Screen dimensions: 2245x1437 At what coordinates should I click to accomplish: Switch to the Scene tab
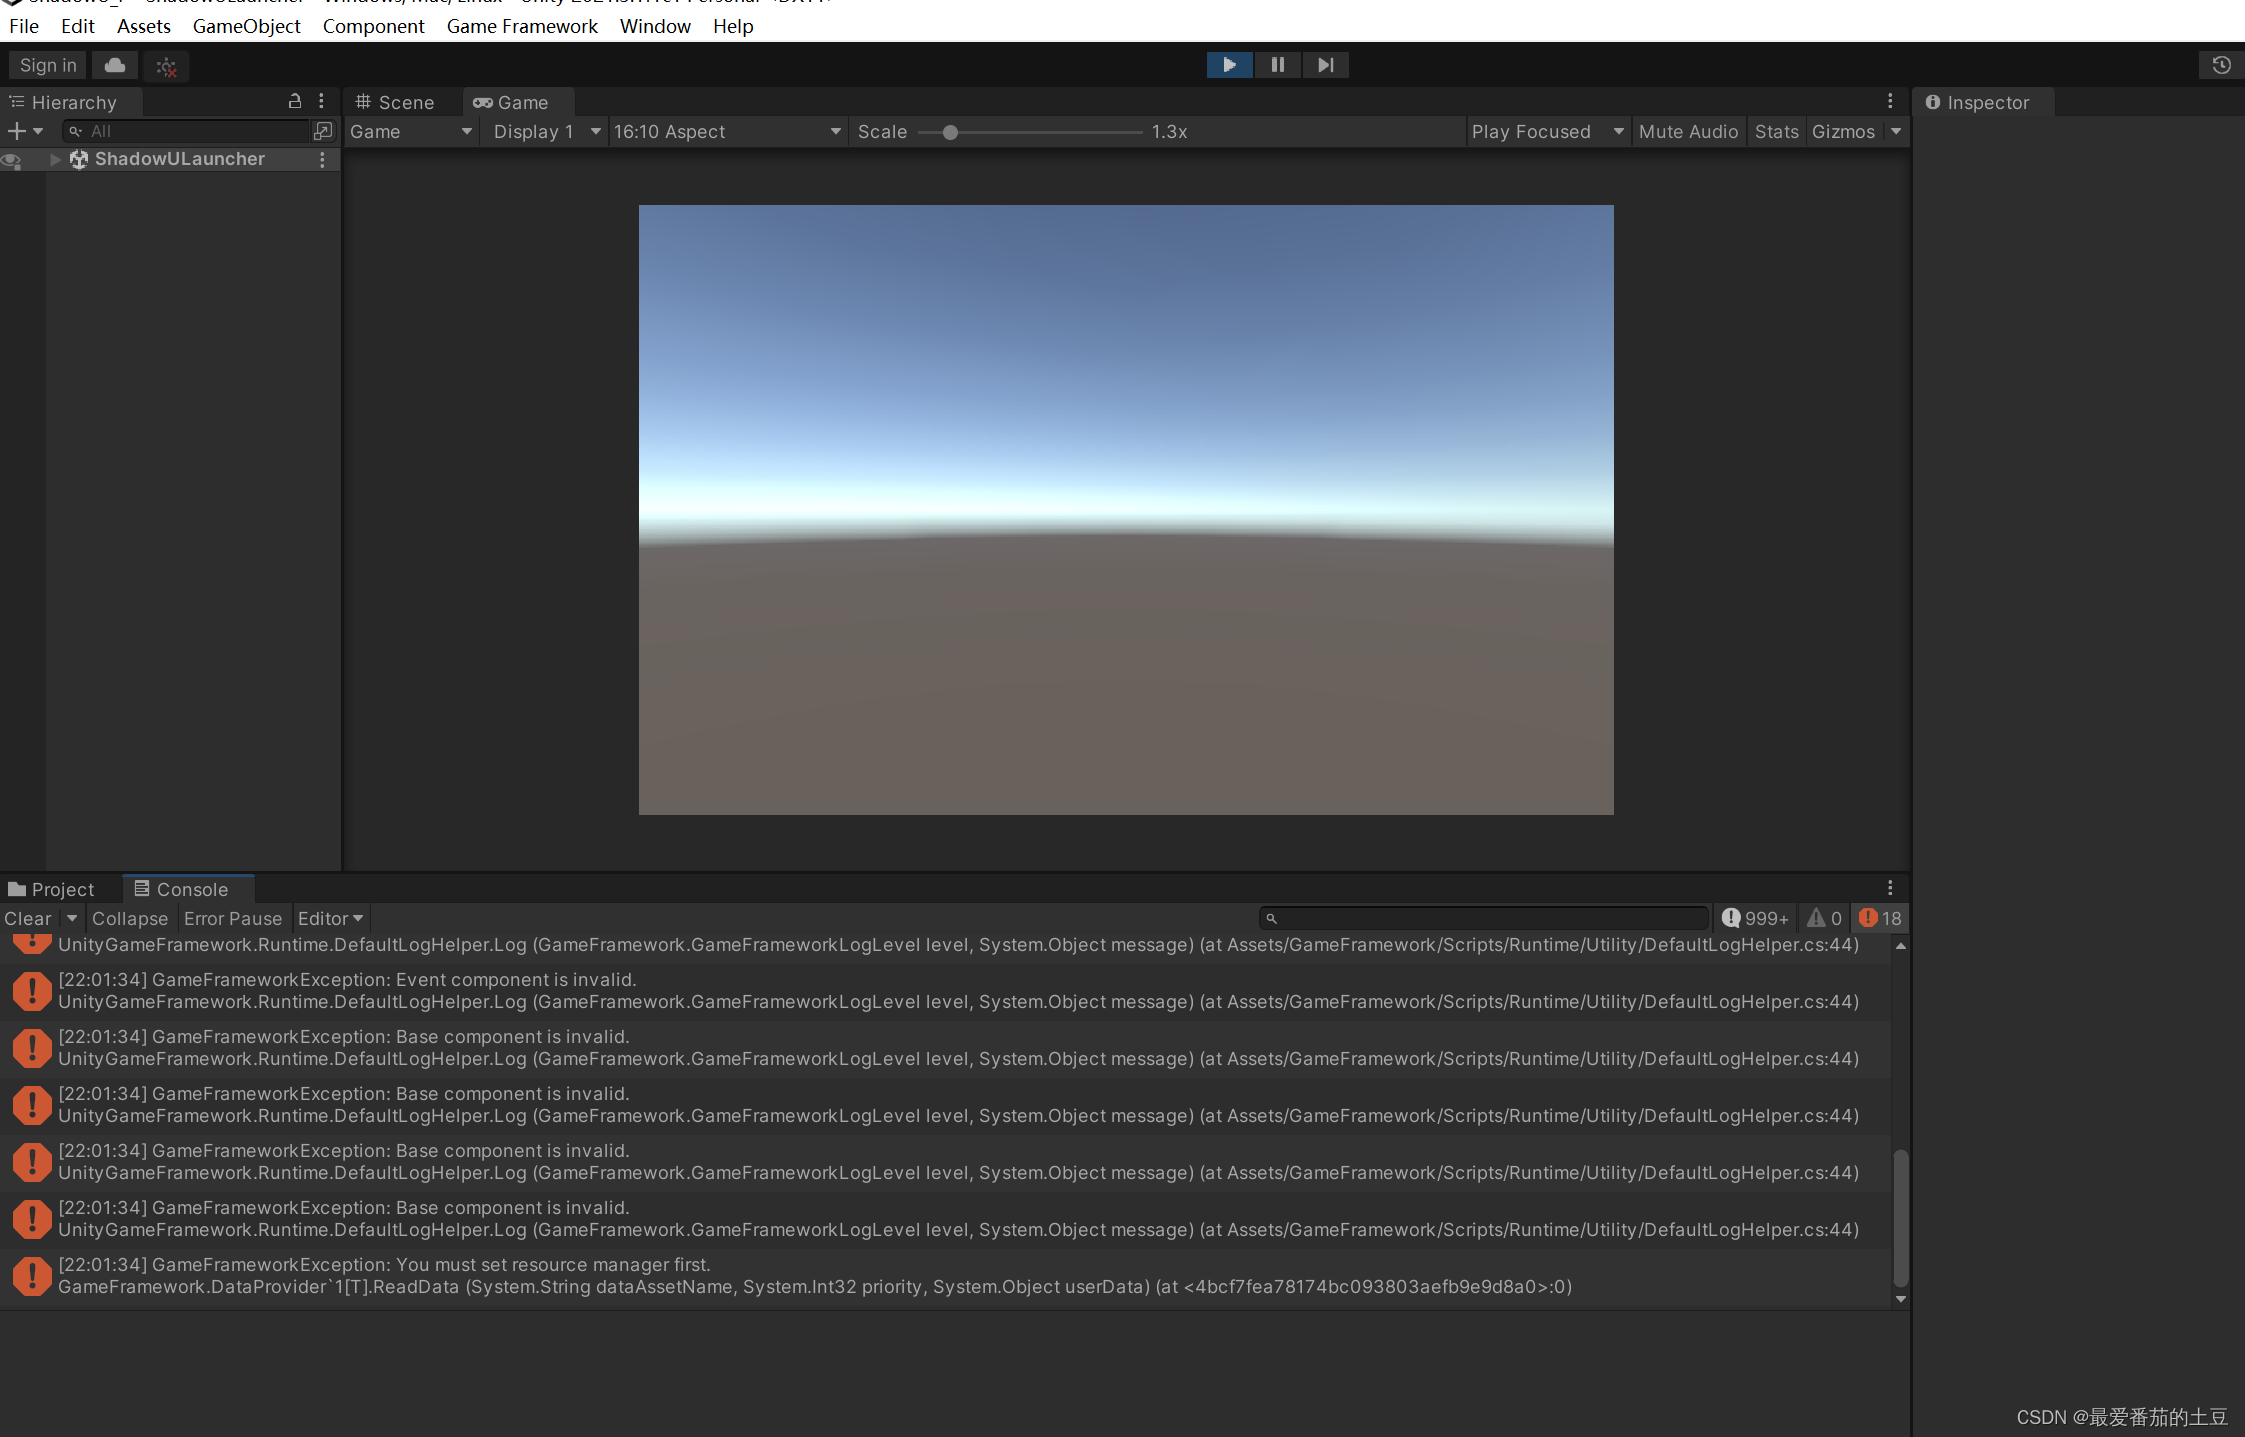point(397,101)
